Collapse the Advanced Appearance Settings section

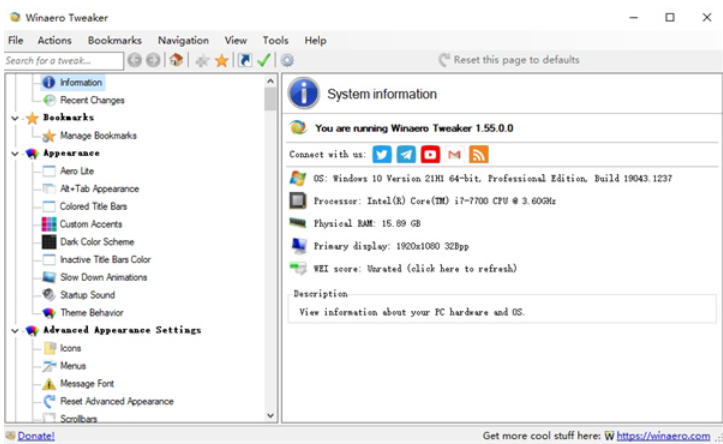tap(15, 330)
